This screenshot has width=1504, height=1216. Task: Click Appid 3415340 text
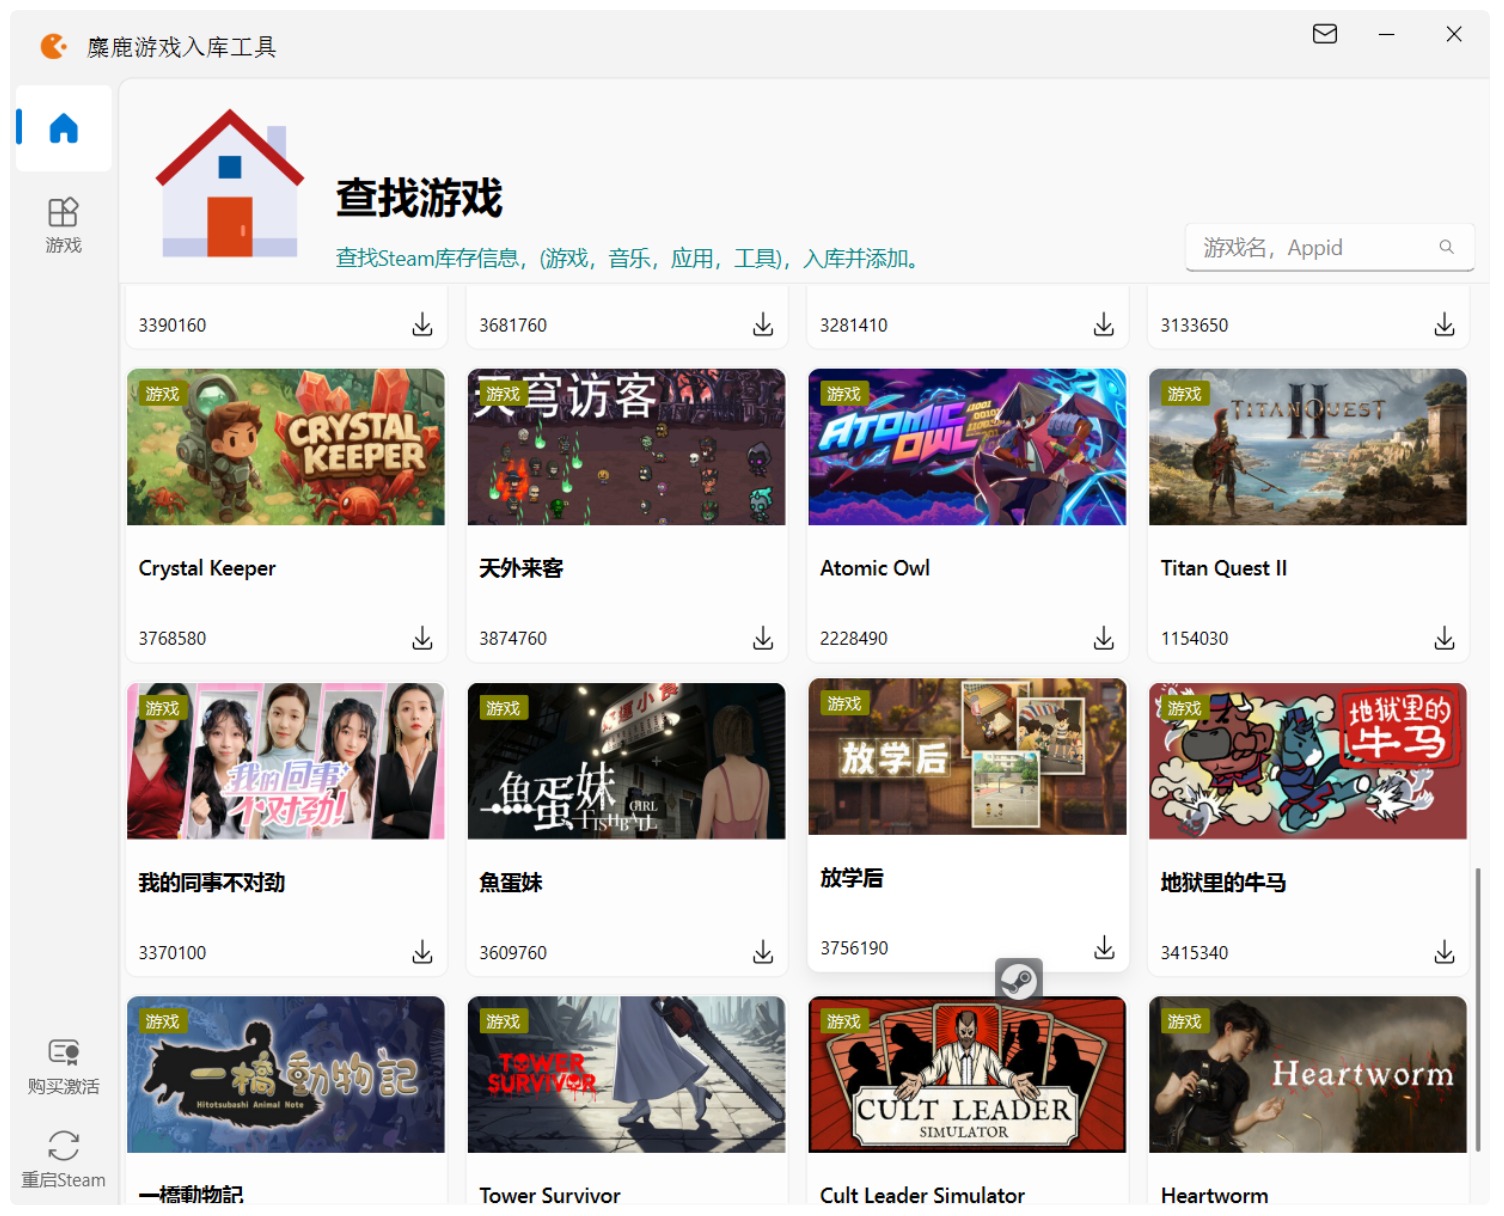(1194, 952)
